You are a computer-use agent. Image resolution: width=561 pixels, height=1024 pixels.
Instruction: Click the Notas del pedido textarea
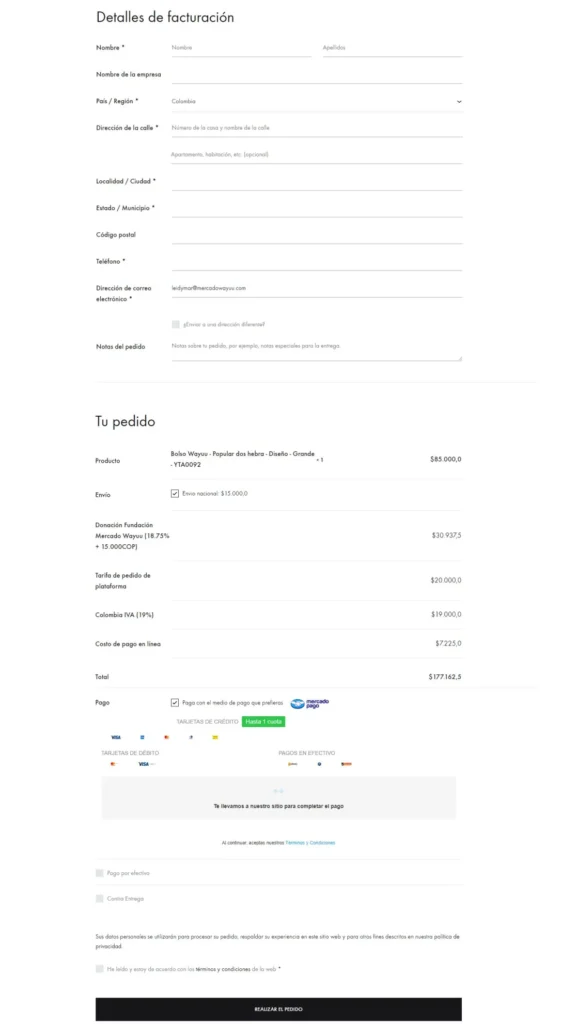[x=317, y=349]
